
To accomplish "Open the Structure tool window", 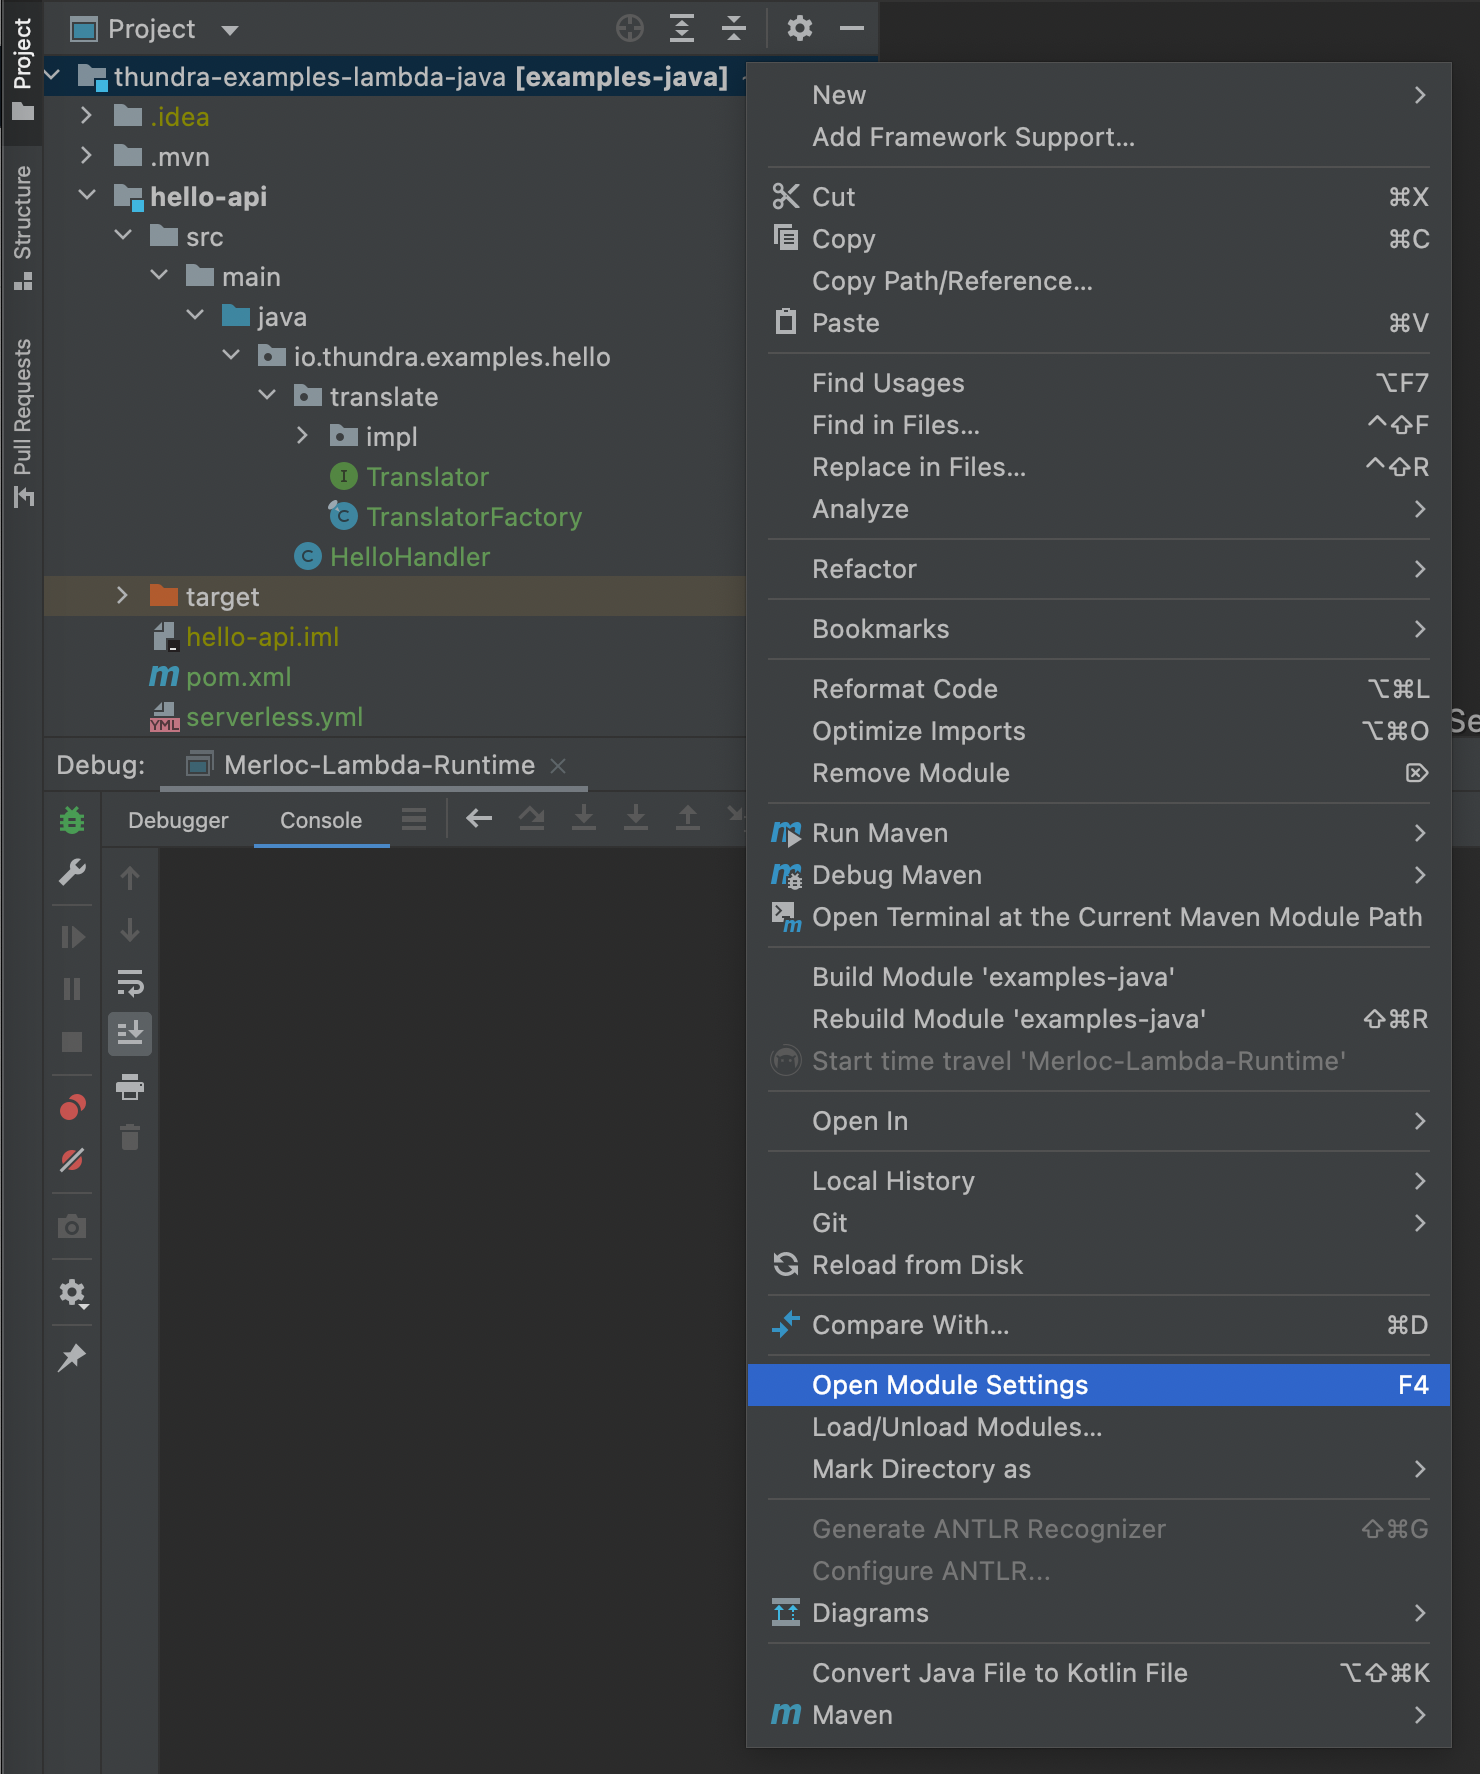I will pyautogui.click(x=22, y=227).
